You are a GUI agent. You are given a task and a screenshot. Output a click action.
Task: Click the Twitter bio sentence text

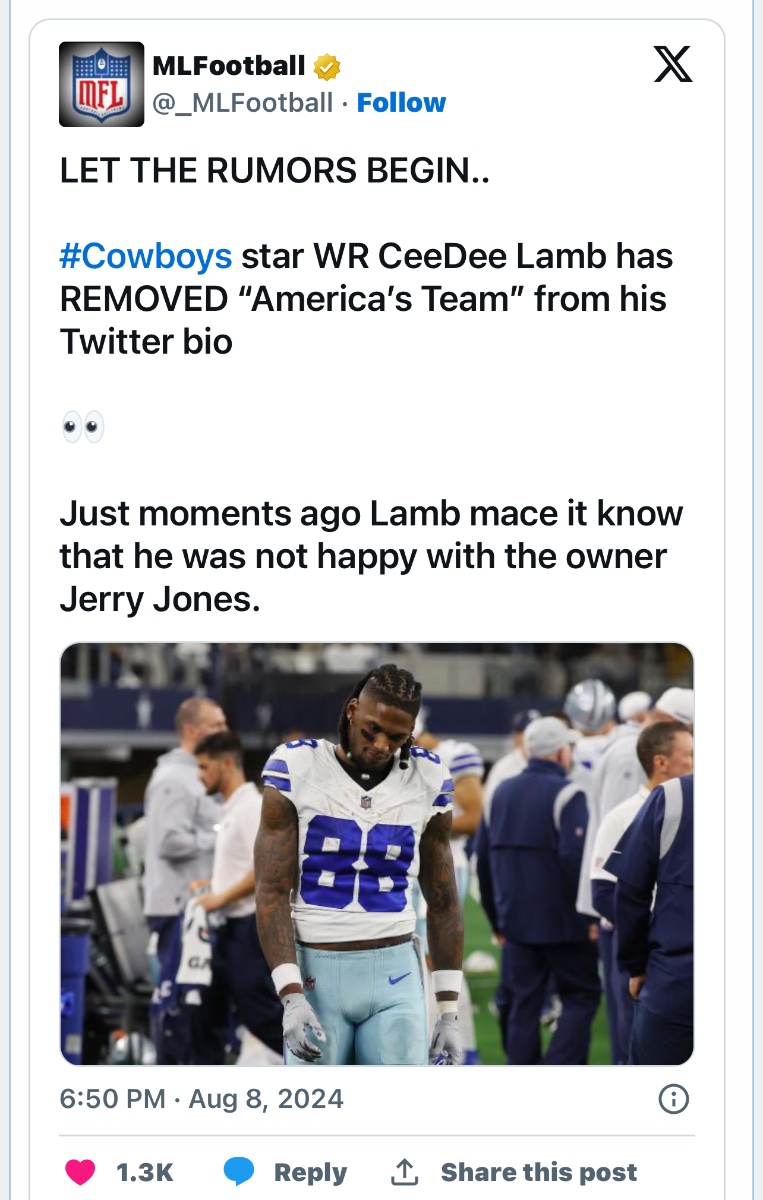point(366,299)
